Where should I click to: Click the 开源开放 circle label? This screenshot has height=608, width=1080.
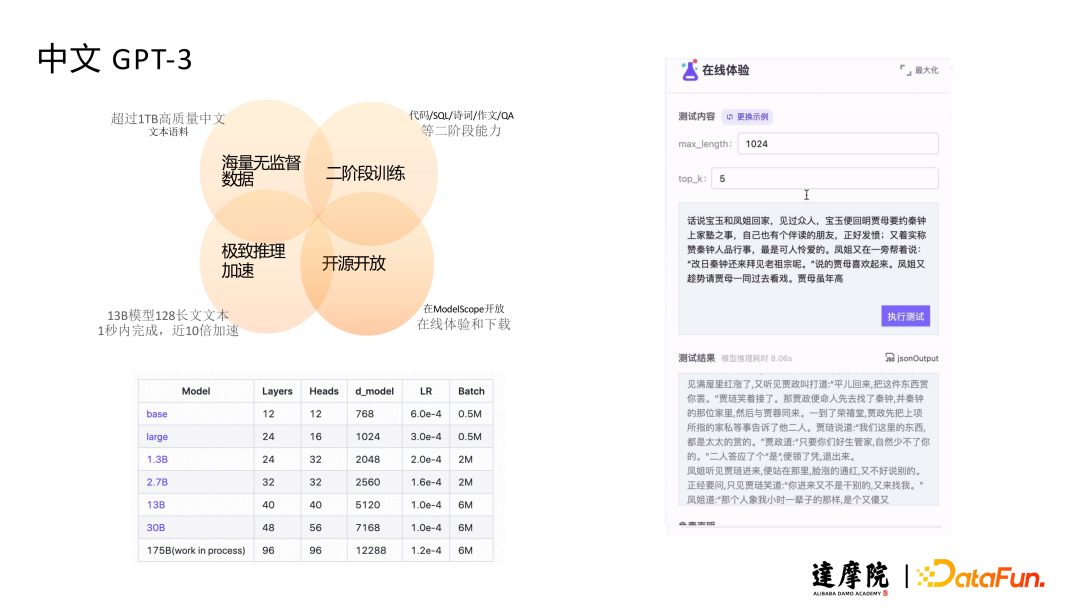tap(353, 263)
